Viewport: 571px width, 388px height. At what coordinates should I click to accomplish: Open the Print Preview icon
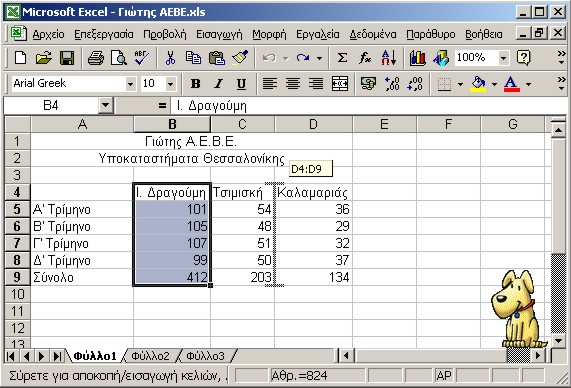[x=119, y=58]
